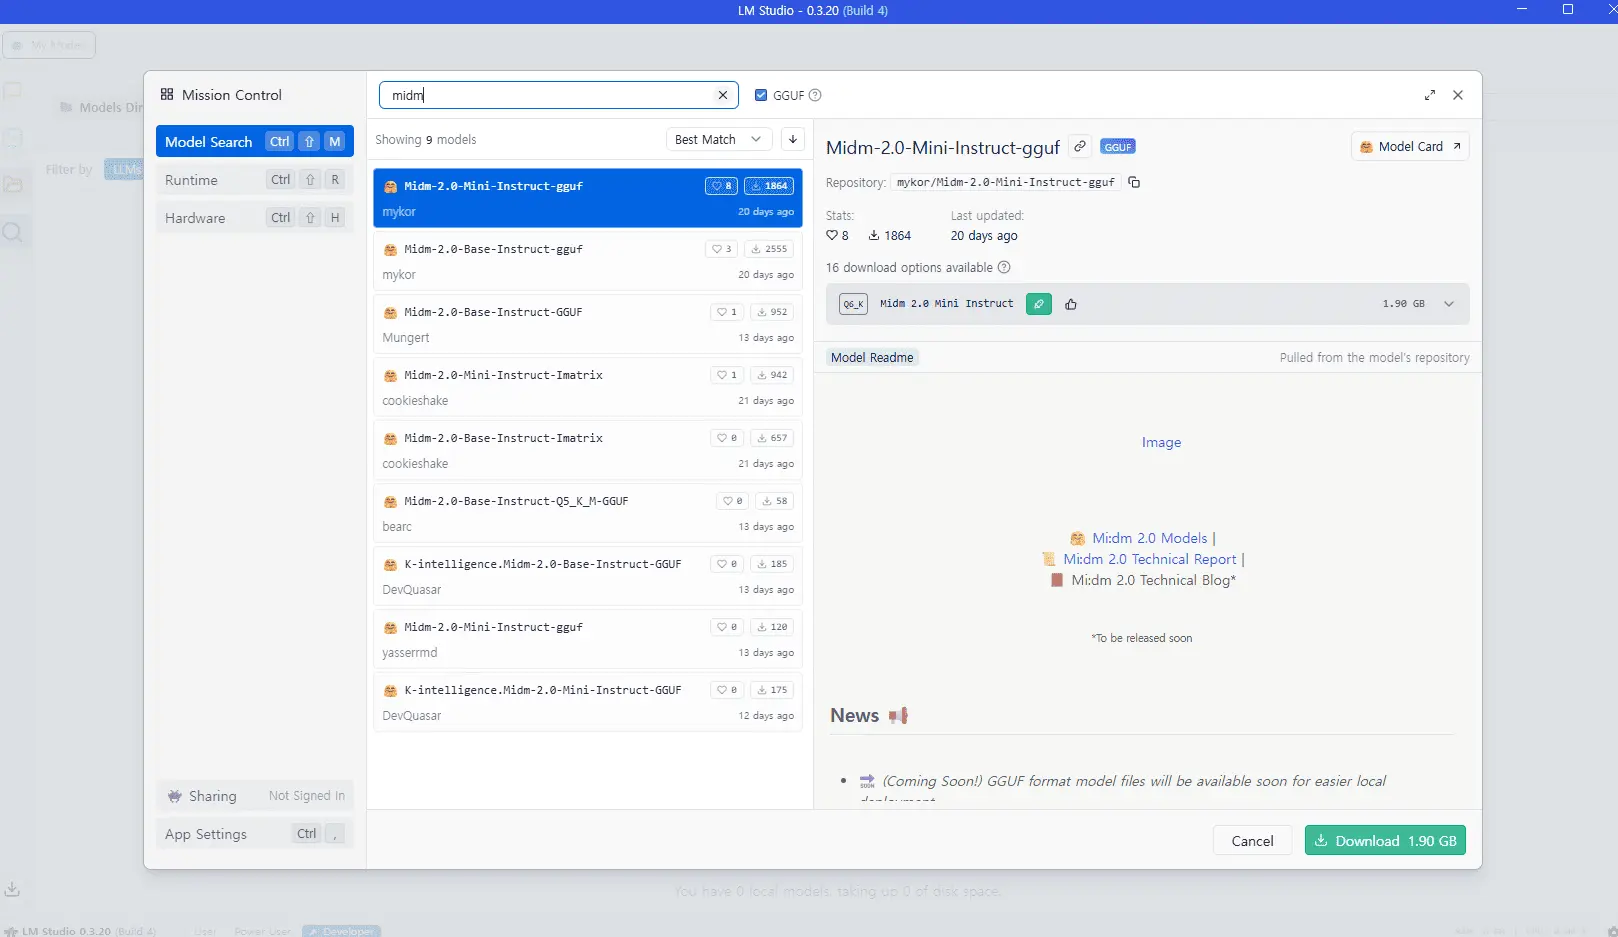Image resolution: width=1618 pixels, height=937 pixels.
Task: Cancel the model download dialog
Action: pos(1252,841)
